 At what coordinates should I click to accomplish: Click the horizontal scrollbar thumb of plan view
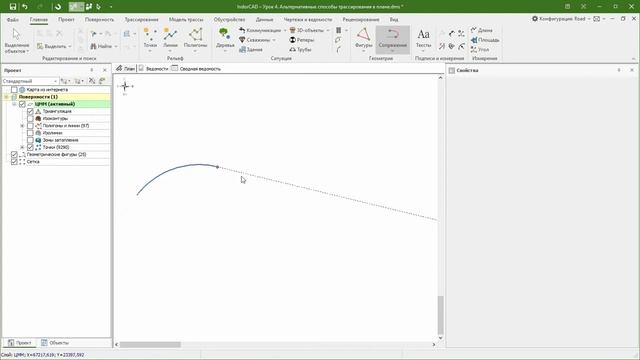150,344
